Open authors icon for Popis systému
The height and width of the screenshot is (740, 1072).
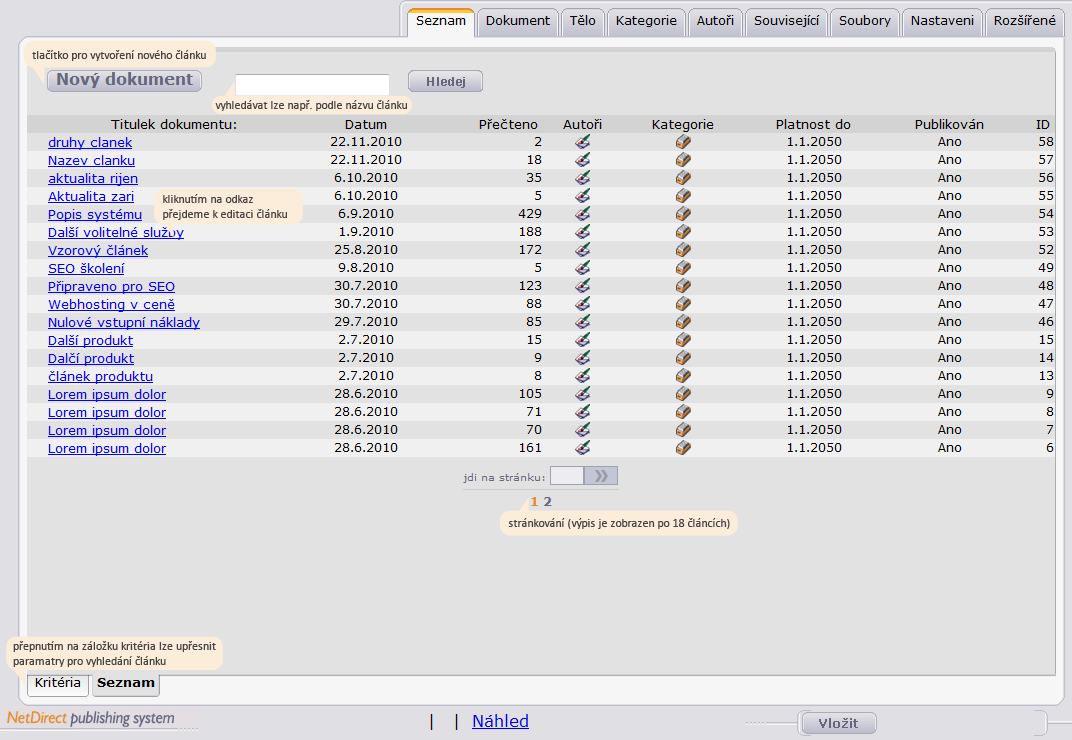[x=582, y=213]
